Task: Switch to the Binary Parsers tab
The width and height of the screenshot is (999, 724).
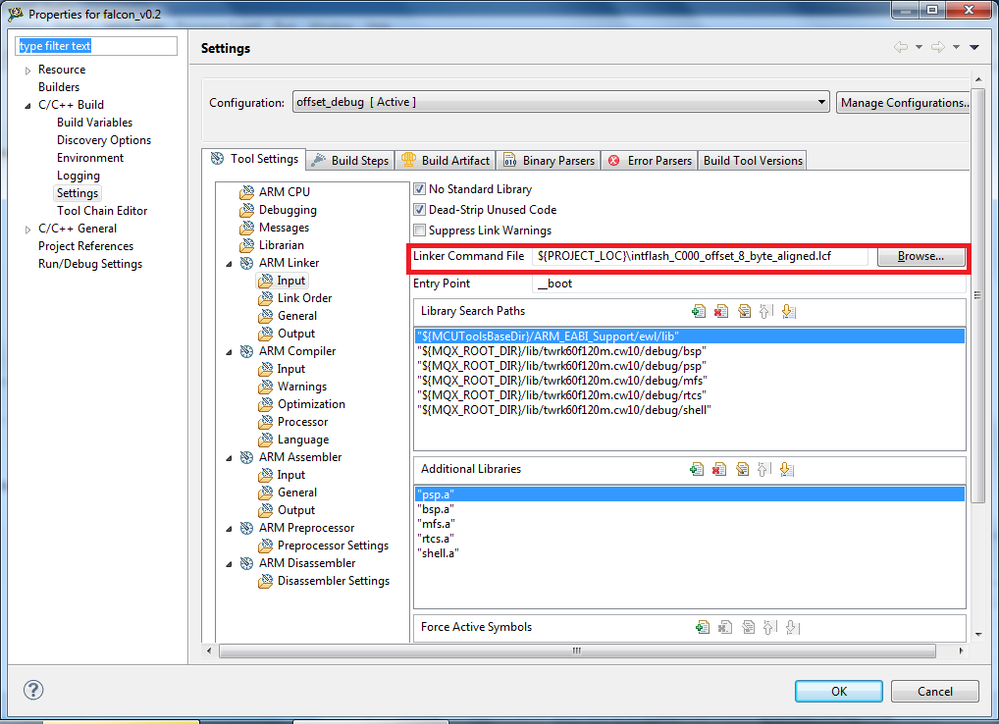Action: 549,161
